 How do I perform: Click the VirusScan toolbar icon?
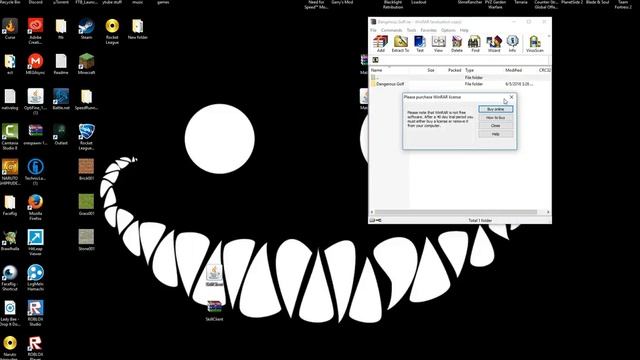click(535, 44)
